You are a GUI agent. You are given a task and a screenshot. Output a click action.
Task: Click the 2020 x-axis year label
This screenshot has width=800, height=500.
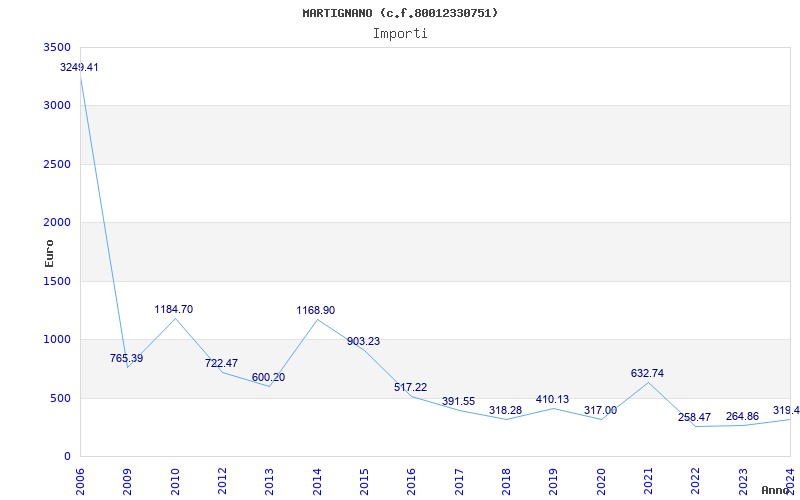click(x=601, y=482)
